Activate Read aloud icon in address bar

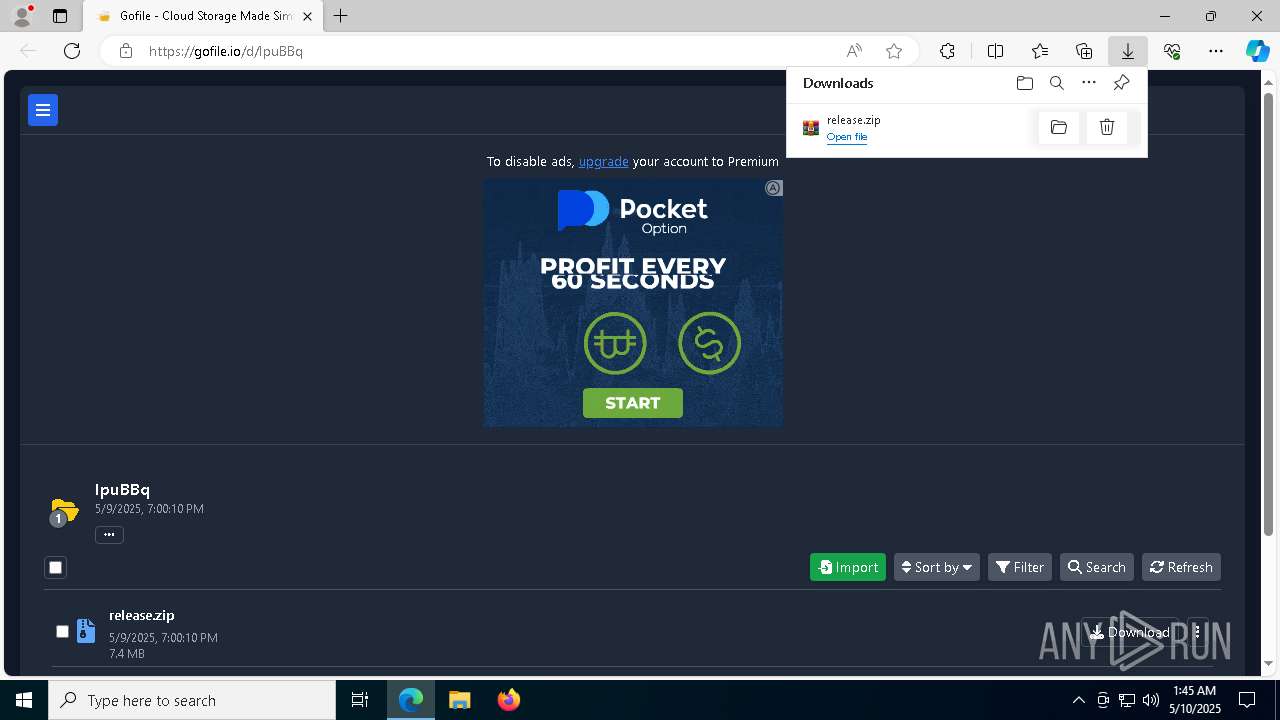[854, 51]
